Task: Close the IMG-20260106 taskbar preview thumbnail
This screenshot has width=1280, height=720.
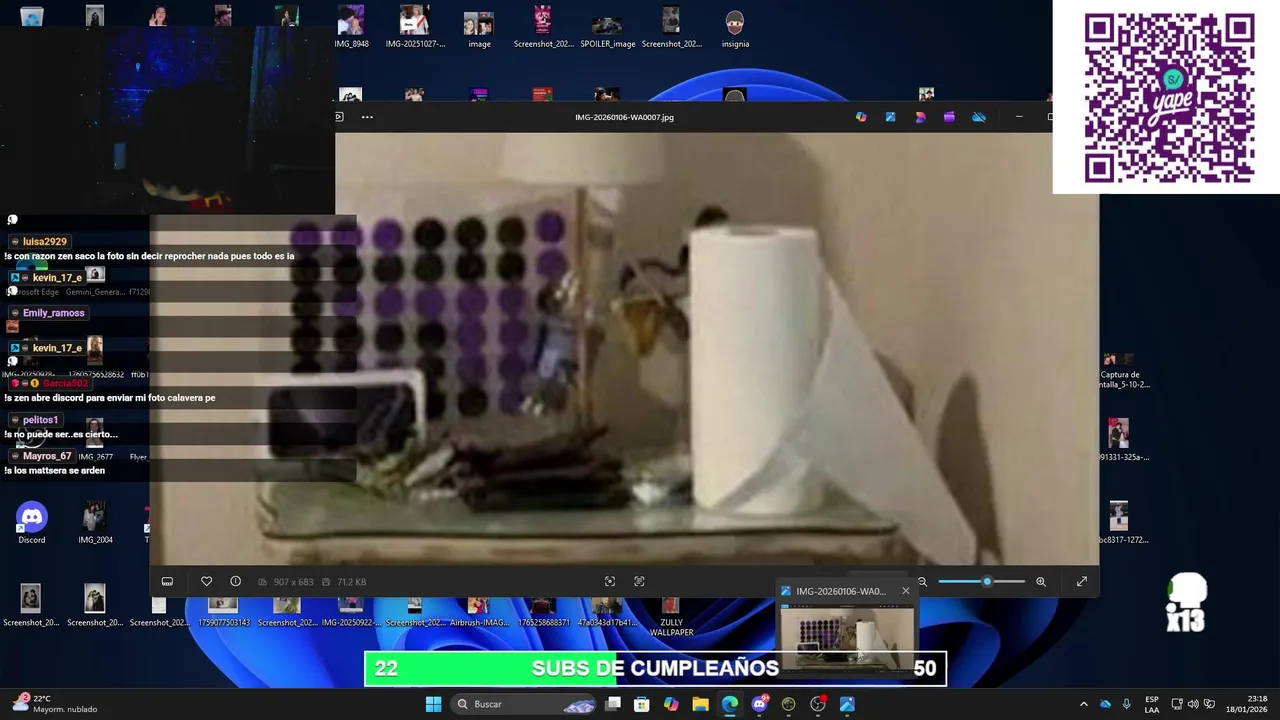Action: 906,591
